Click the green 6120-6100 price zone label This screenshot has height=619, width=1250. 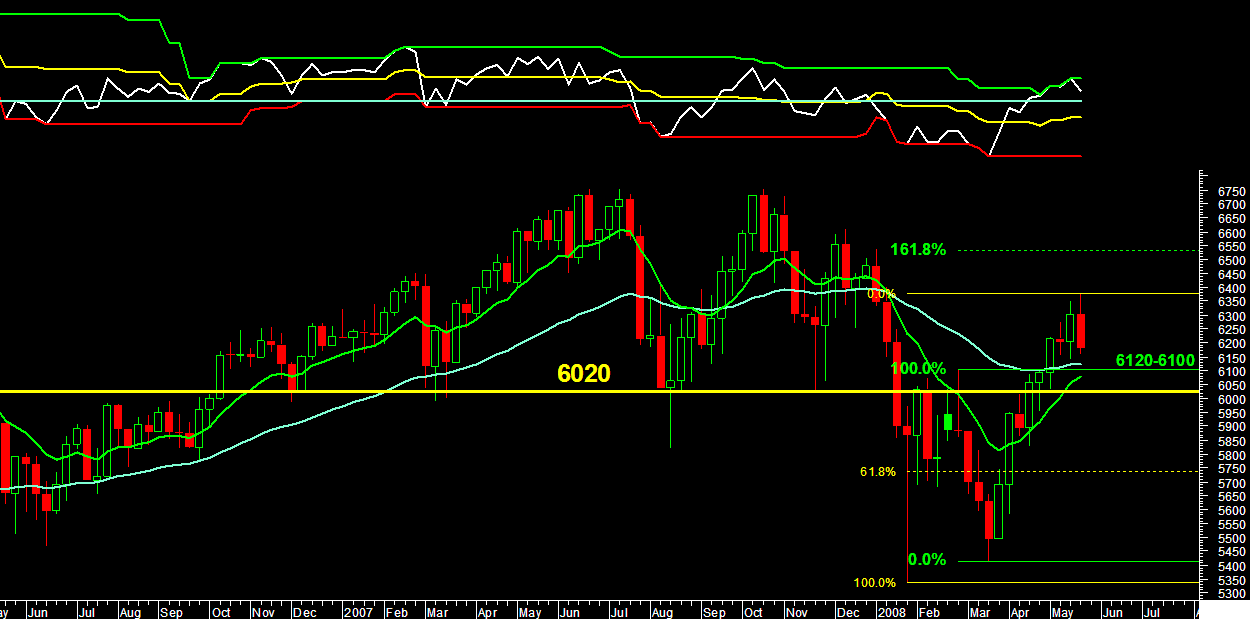(1153, 359)
